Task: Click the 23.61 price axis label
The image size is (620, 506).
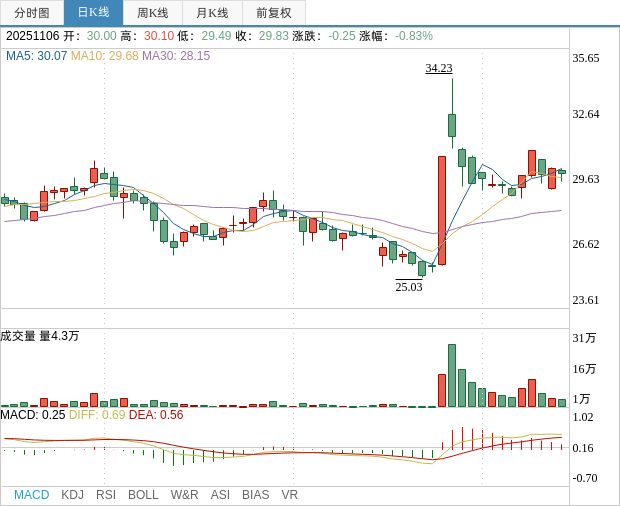Action: [586, 300]
